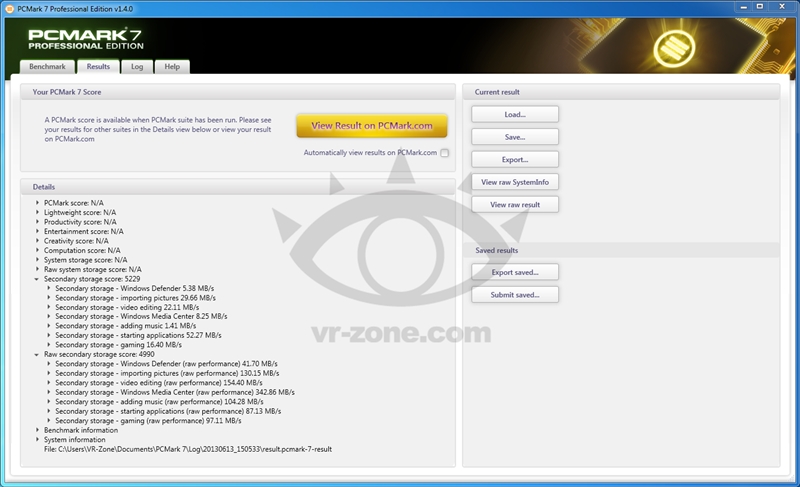Collapse the Secondary storage score 5229 node
The width and height of the screenshot is (800, 487).
point(37,279)
